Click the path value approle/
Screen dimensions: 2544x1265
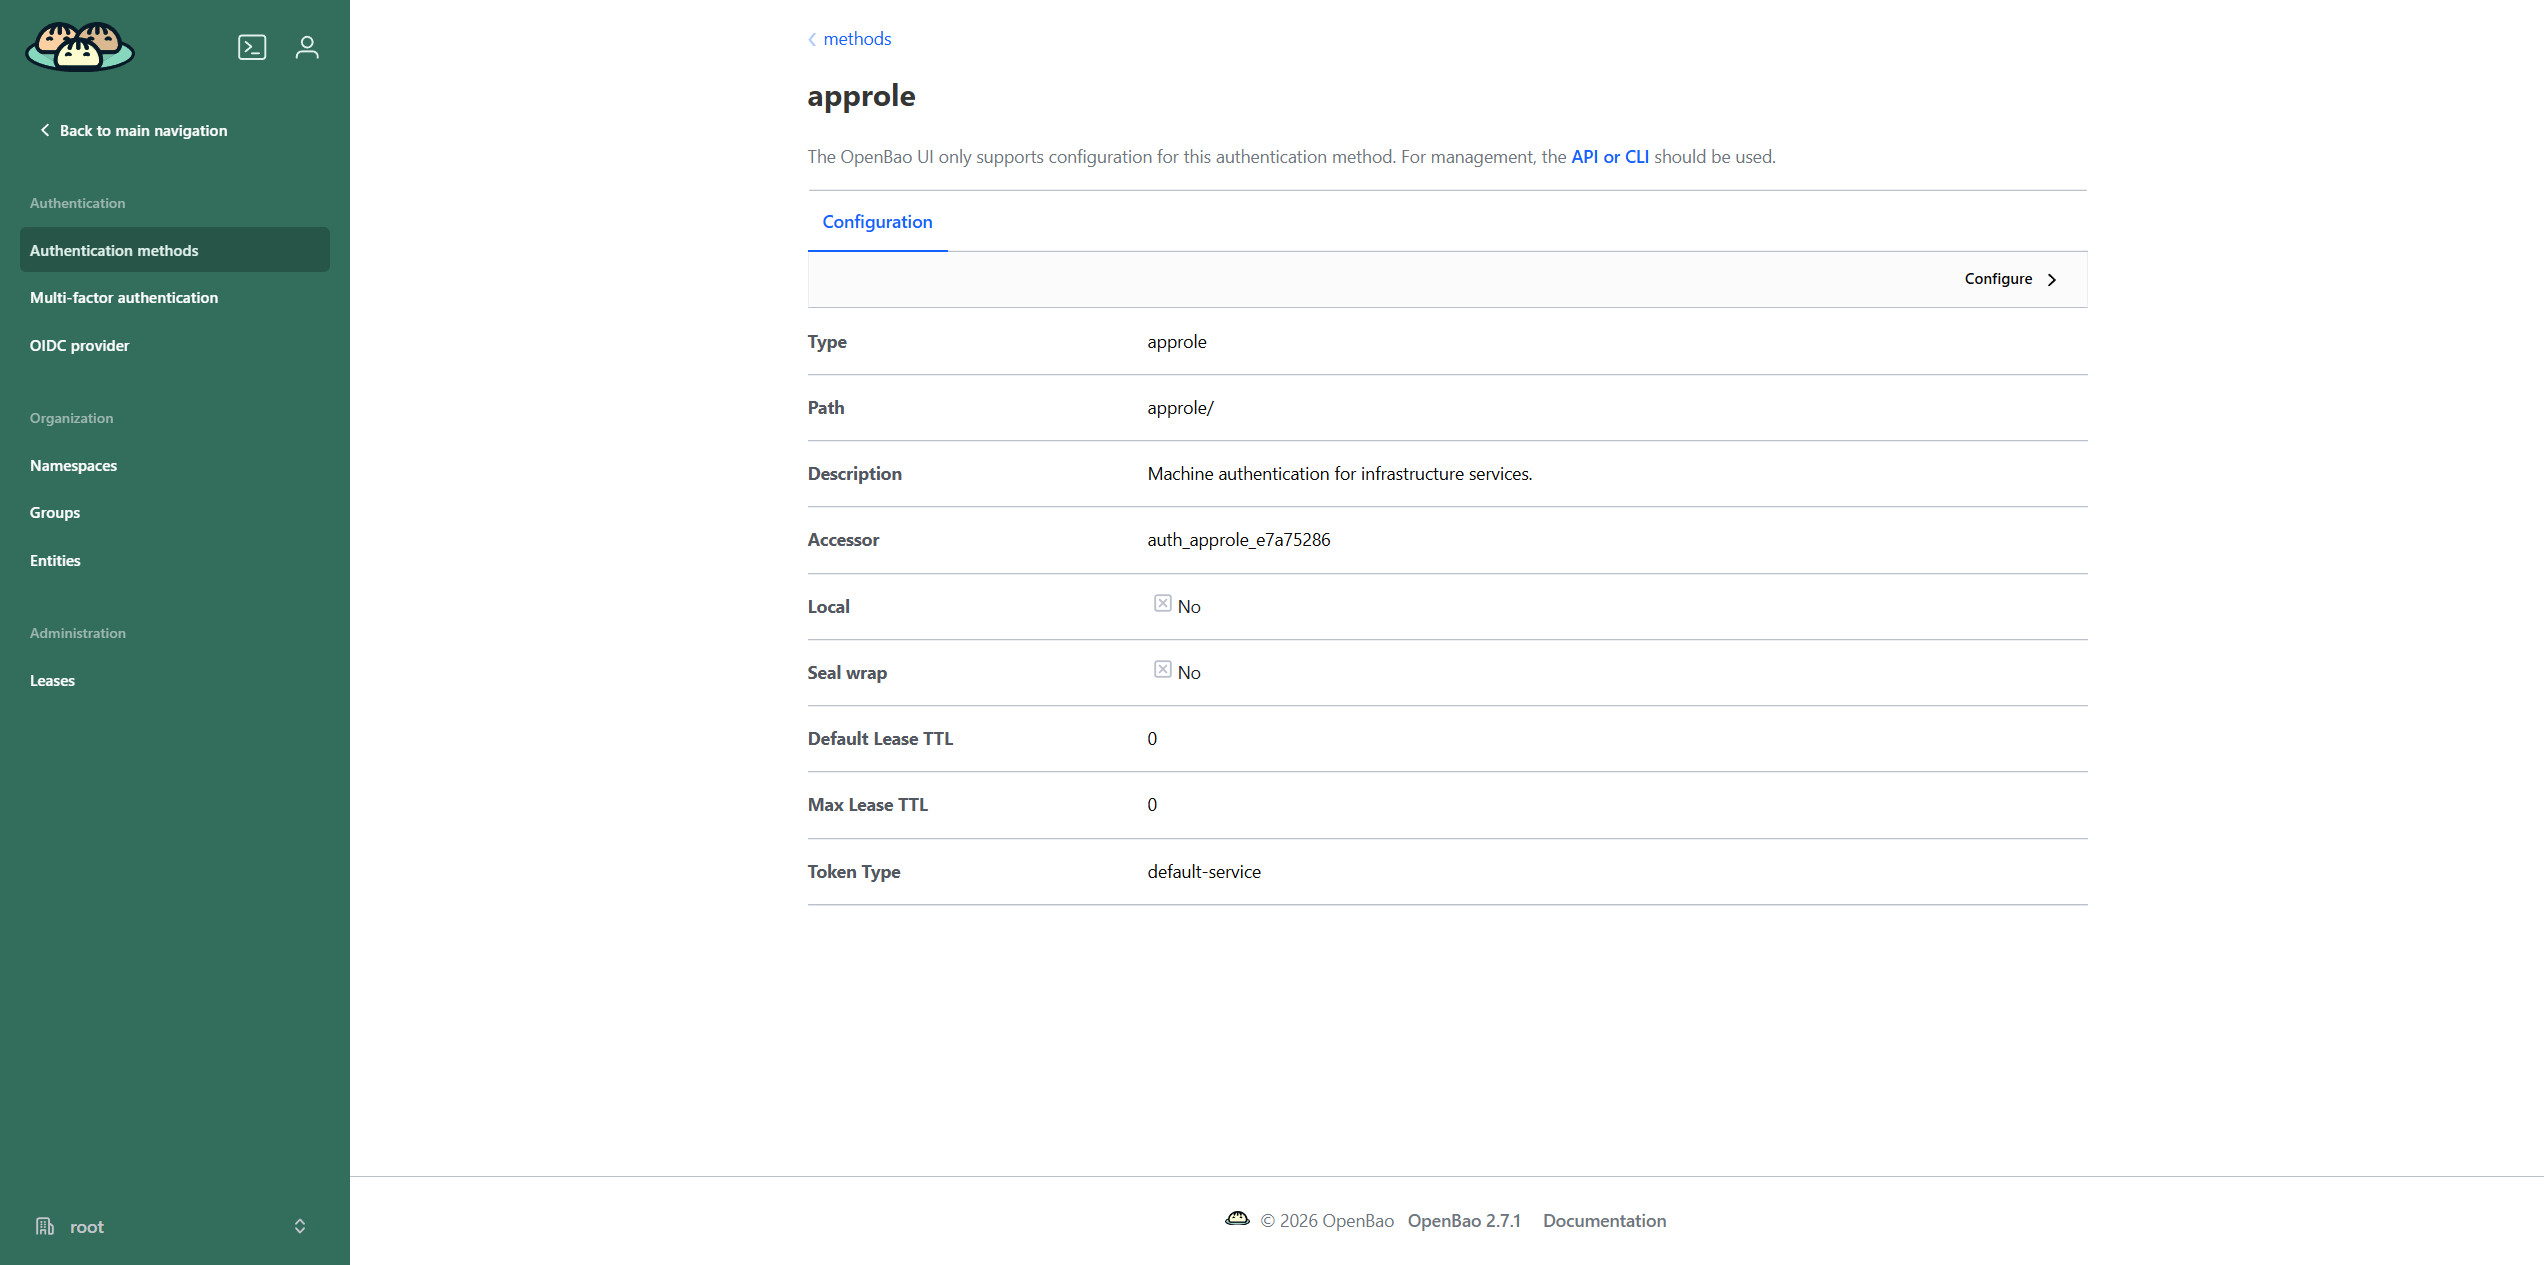tap(1180, 408)
